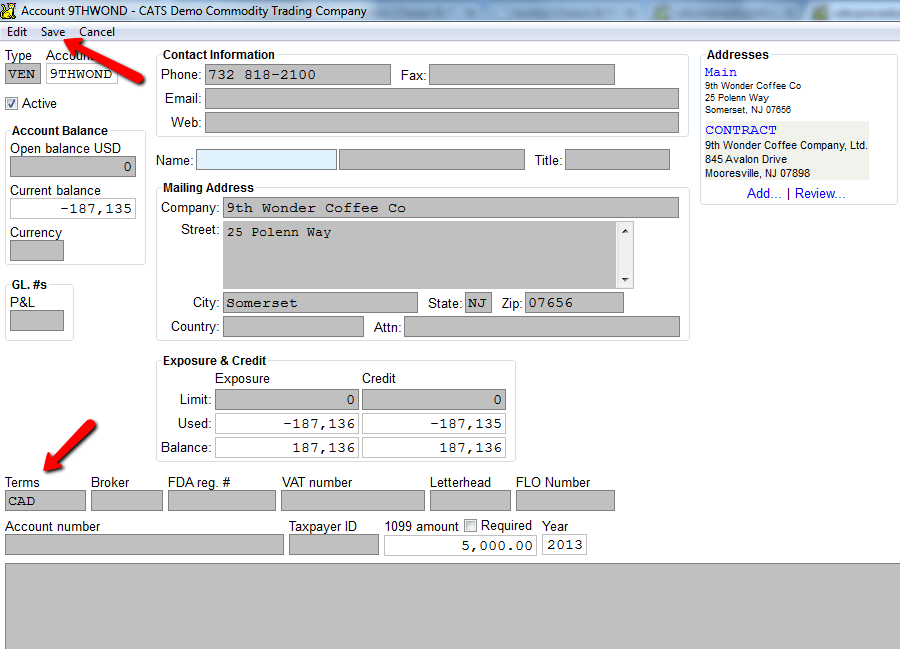Focus the Phone number field
900x649 pixels.
[x=298, y=75]
